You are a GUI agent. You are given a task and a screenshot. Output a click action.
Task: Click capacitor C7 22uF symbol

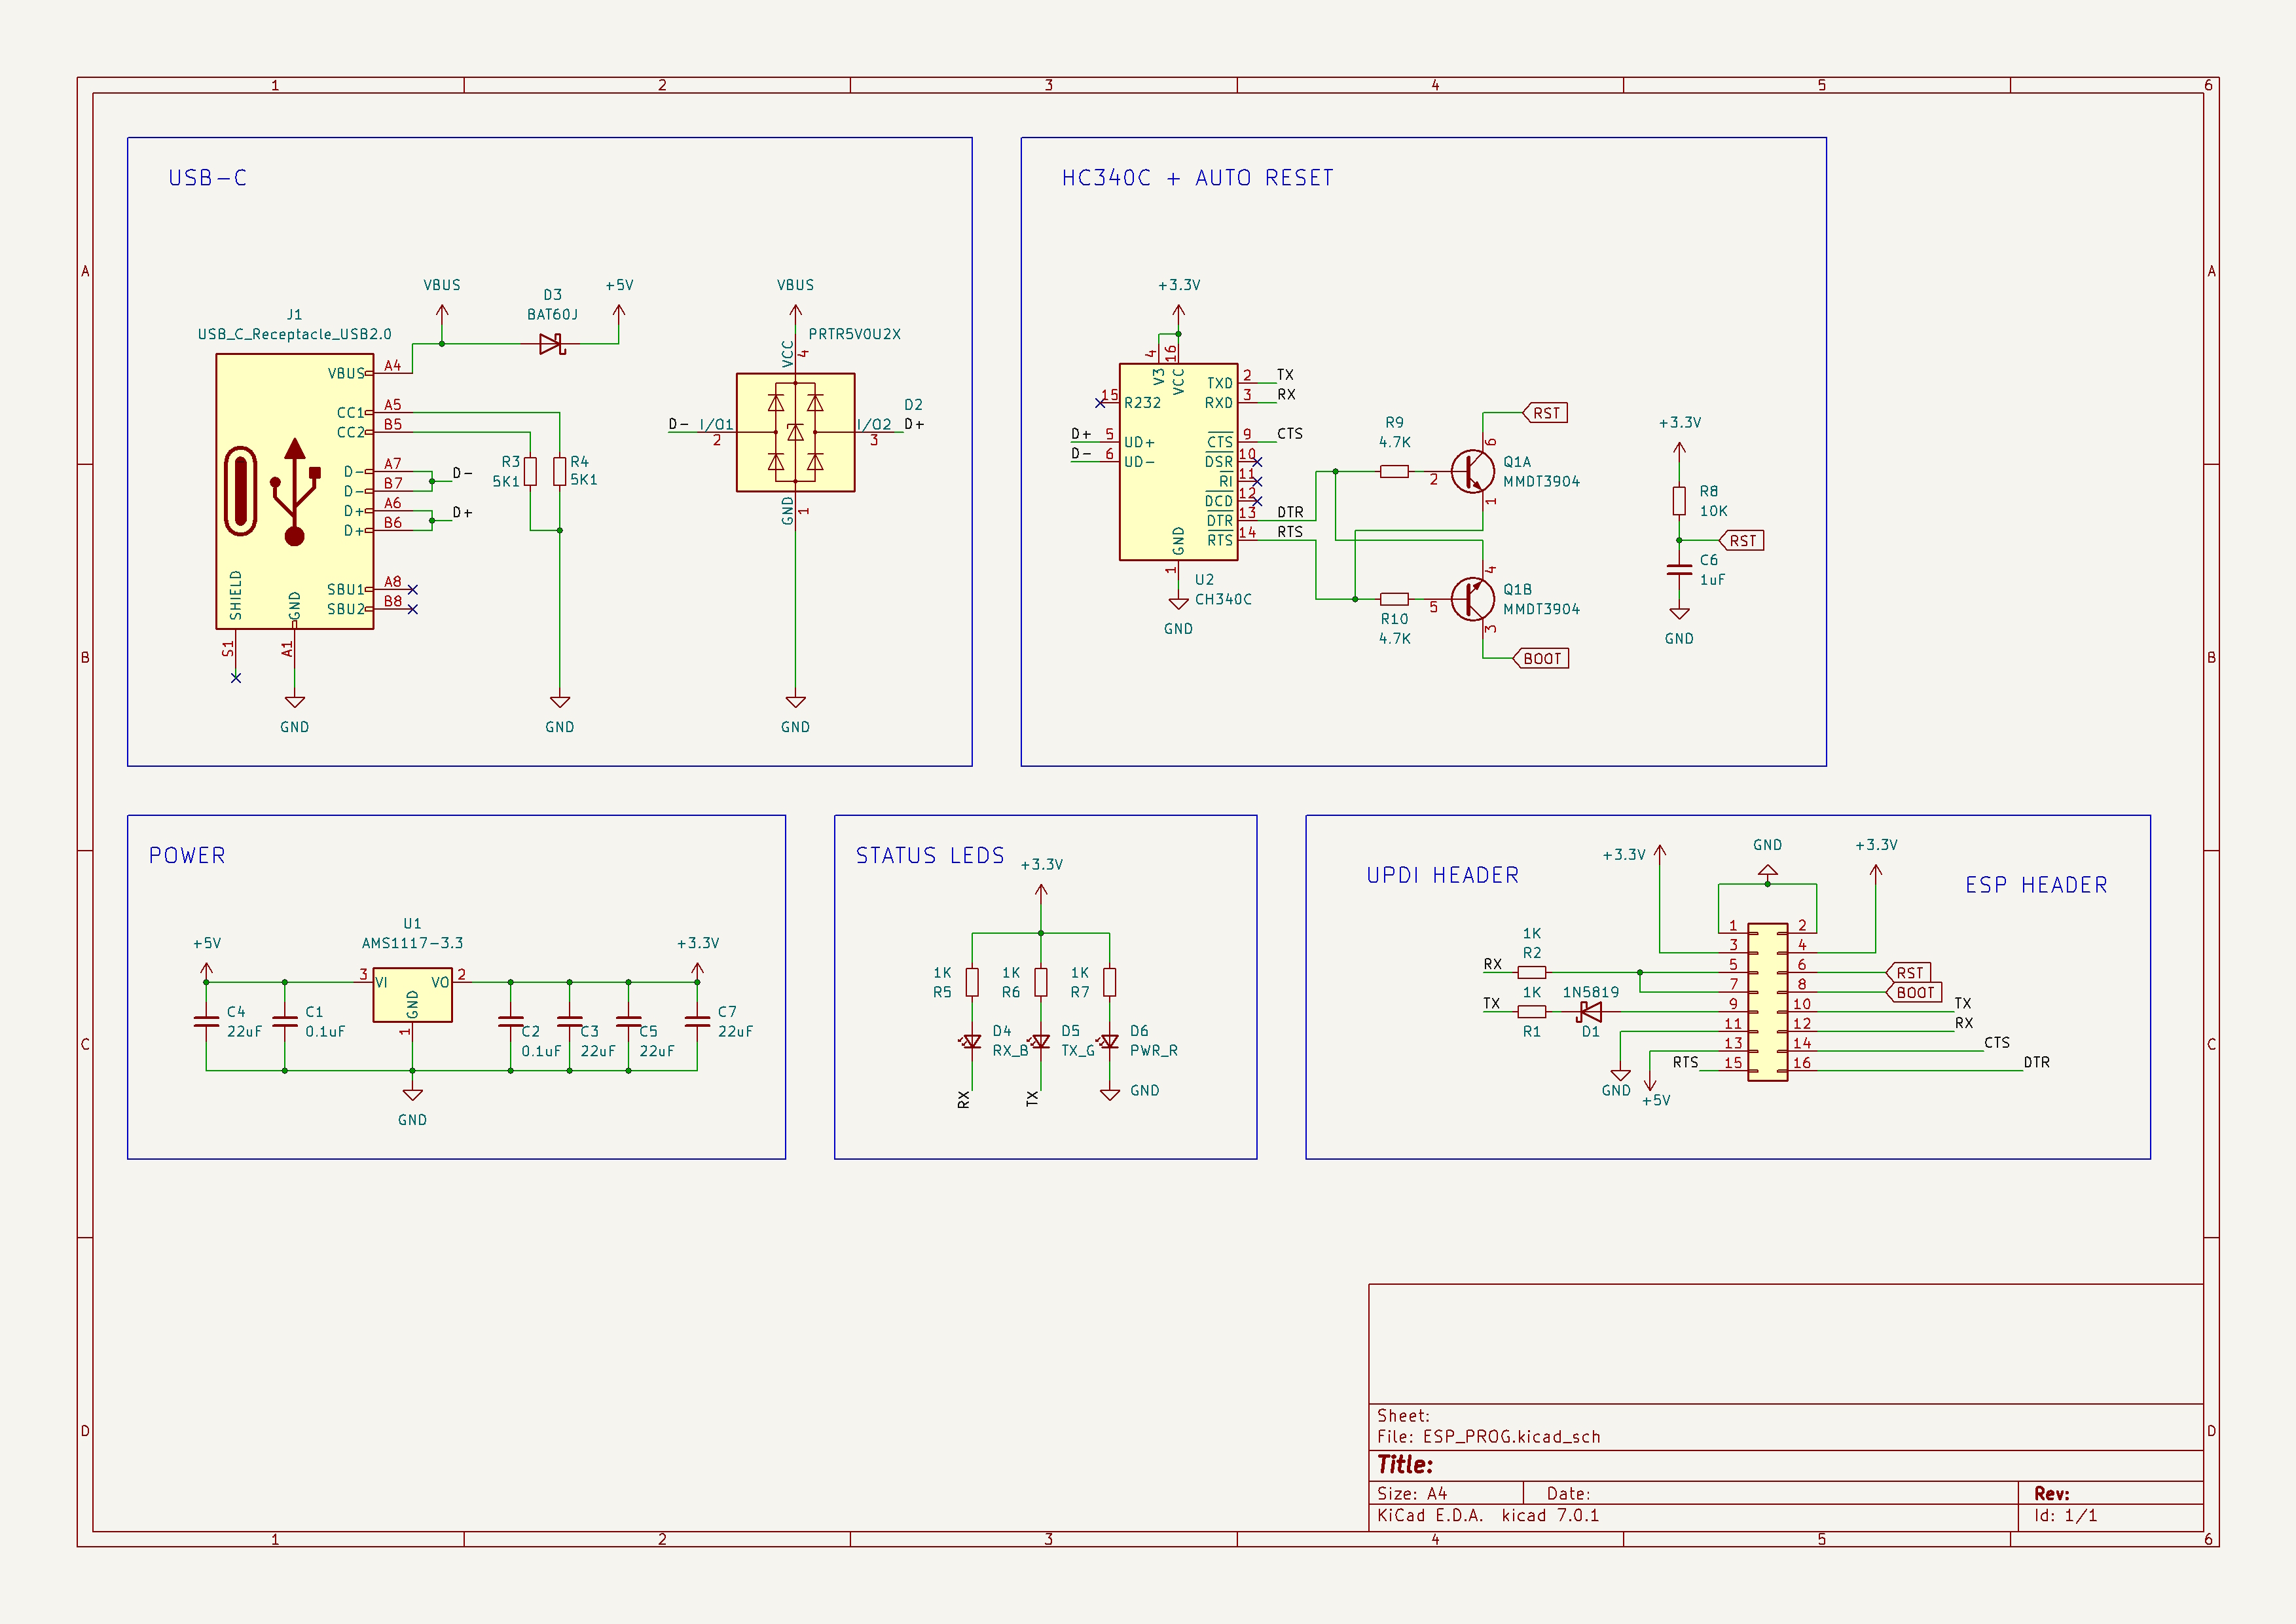[x=697, y=1022]
